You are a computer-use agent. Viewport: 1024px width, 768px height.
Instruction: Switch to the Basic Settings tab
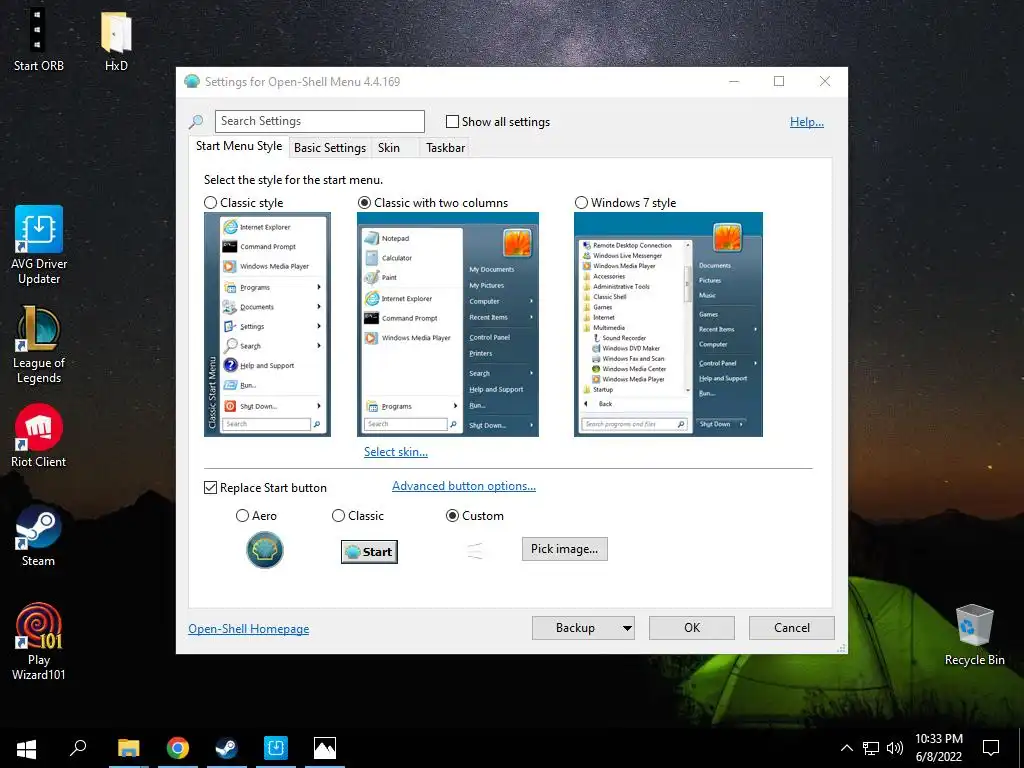[x=330, y=148]
